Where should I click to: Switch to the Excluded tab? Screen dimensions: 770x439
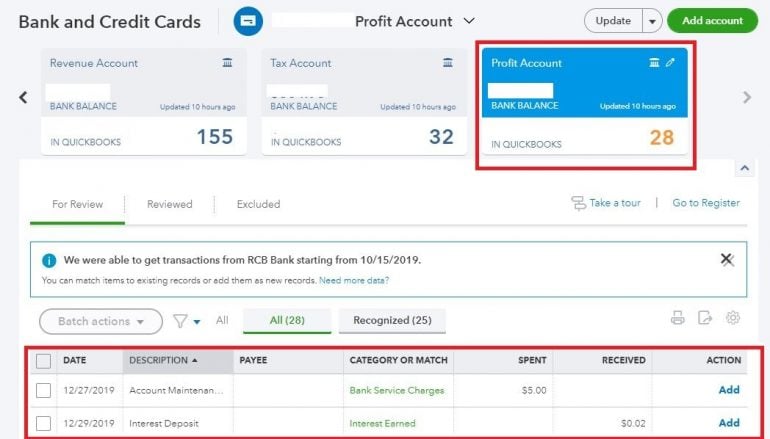tap(258, 204)
